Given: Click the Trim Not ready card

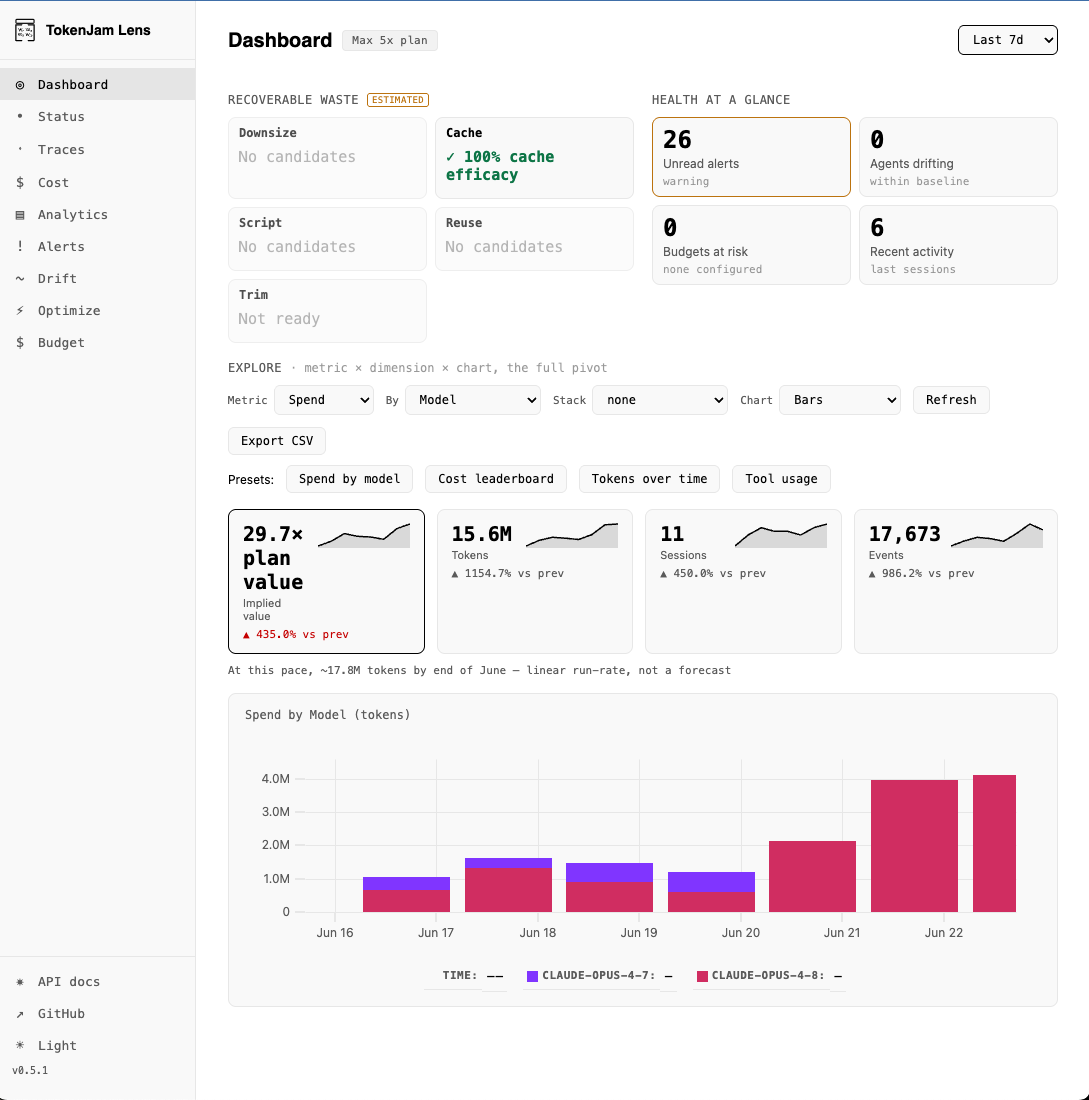Looking at the screenshot, I should [x=327, y=311].
